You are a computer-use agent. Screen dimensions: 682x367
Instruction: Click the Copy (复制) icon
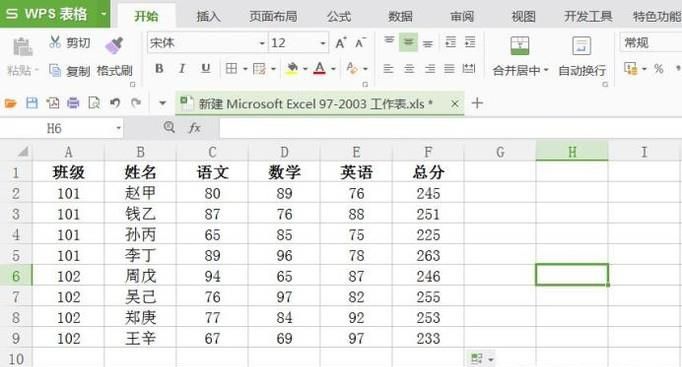pos(55,70)
